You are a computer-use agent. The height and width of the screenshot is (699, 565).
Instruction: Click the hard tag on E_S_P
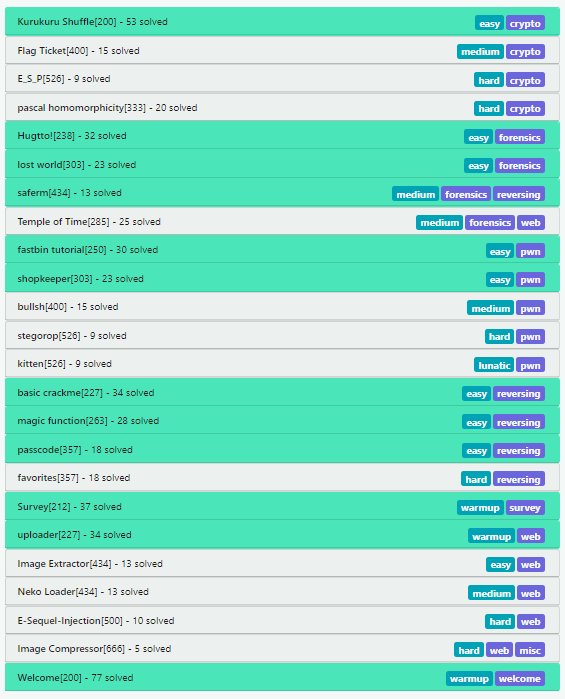(489, 80)
